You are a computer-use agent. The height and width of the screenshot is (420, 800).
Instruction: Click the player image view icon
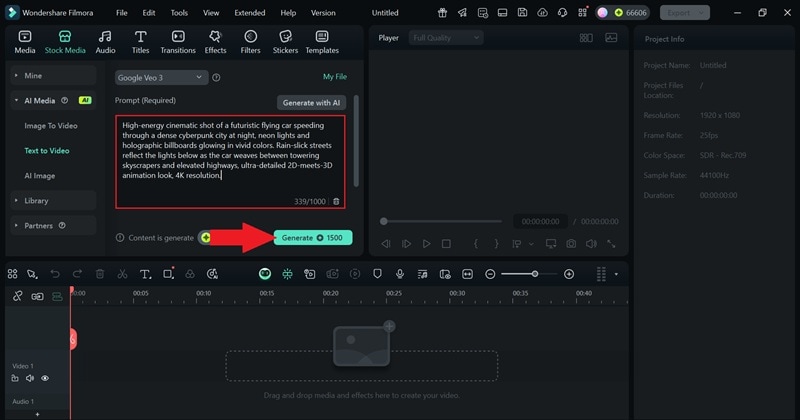click(x=611, y=38)
